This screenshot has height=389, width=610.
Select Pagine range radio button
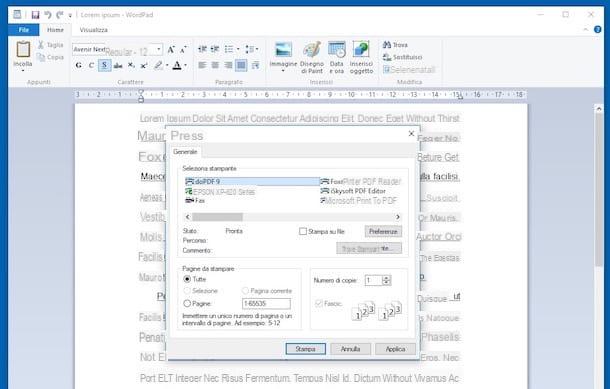[187, 303]
